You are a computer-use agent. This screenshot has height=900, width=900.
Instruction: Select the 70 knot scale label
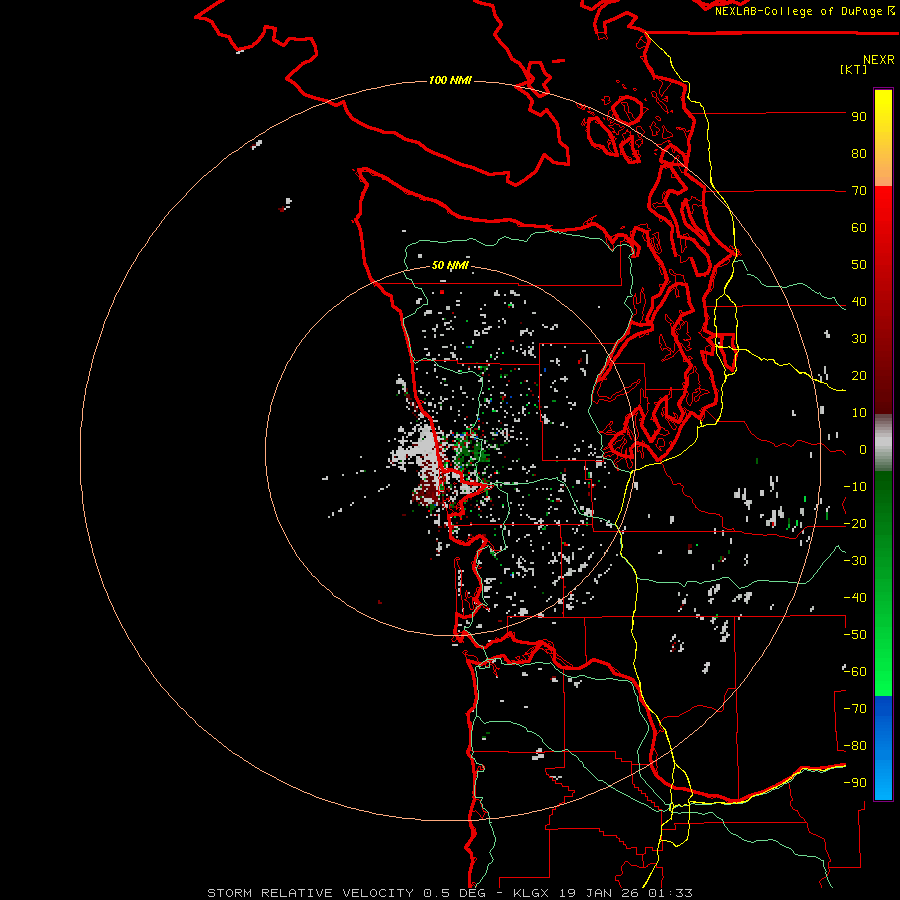coord(859,191)
